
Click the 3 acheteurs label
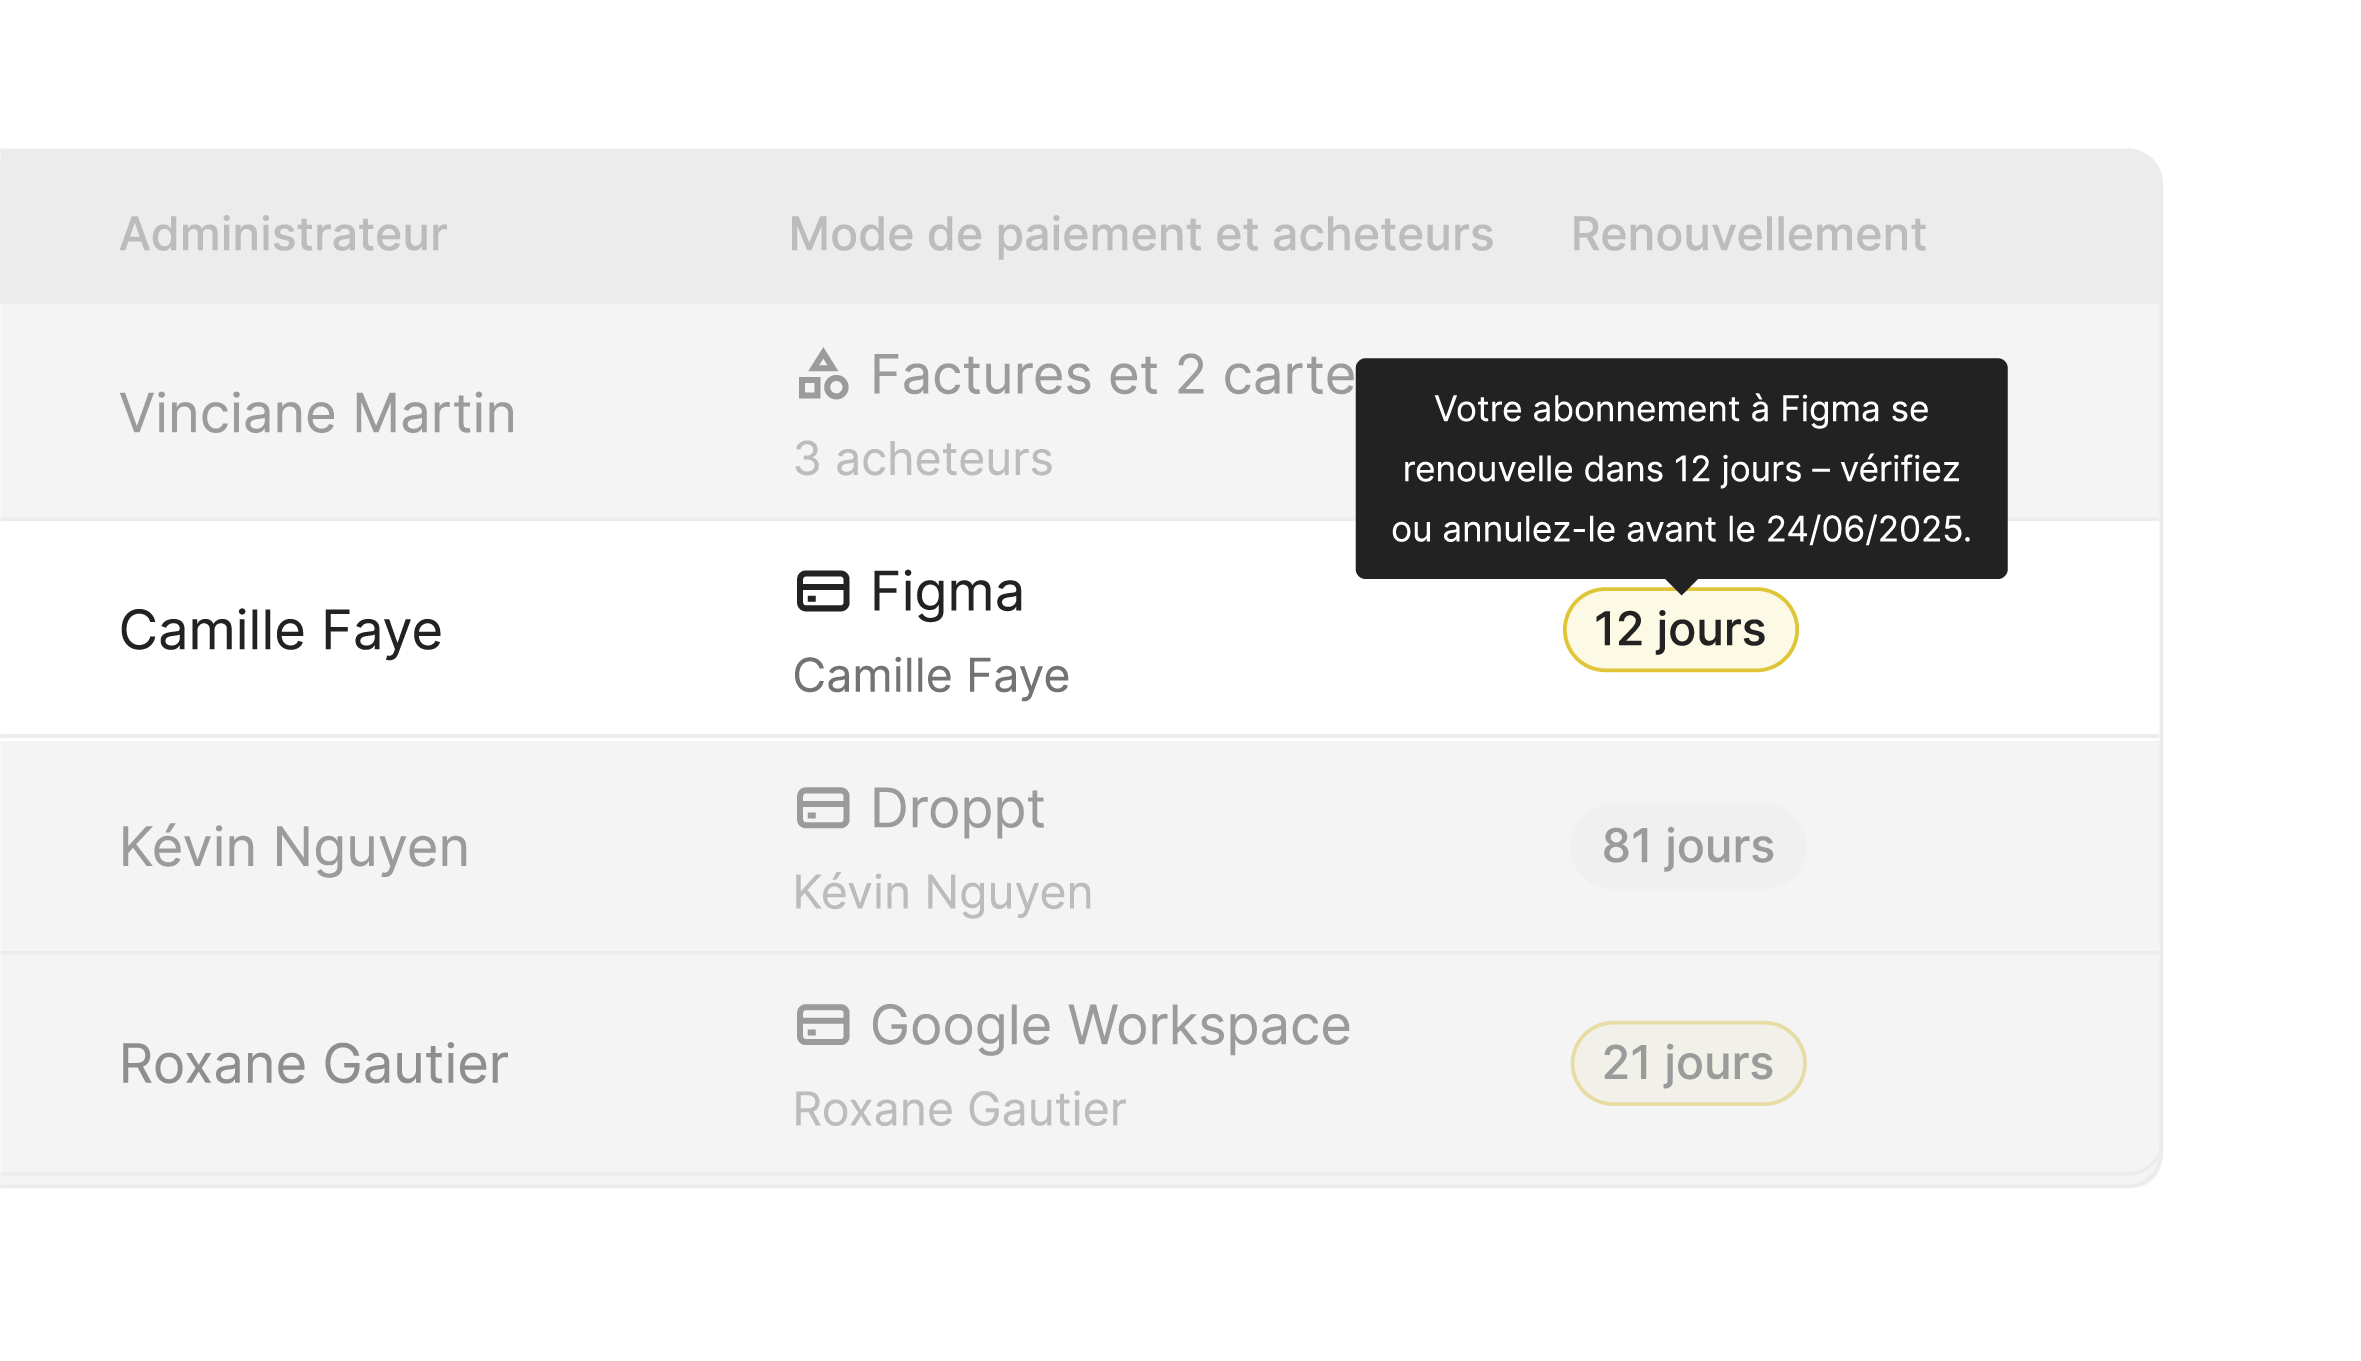point(922,459)
